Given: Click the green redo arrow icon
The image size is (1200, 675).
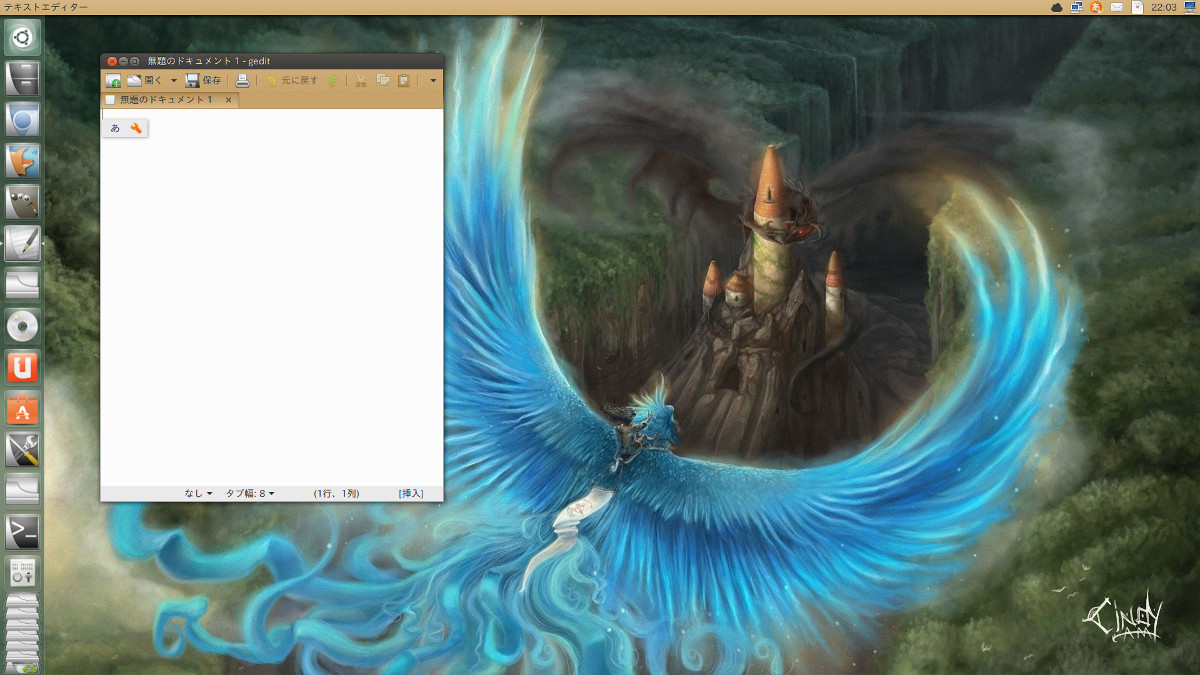Looking at the screenshot, I should click(332, 80).
